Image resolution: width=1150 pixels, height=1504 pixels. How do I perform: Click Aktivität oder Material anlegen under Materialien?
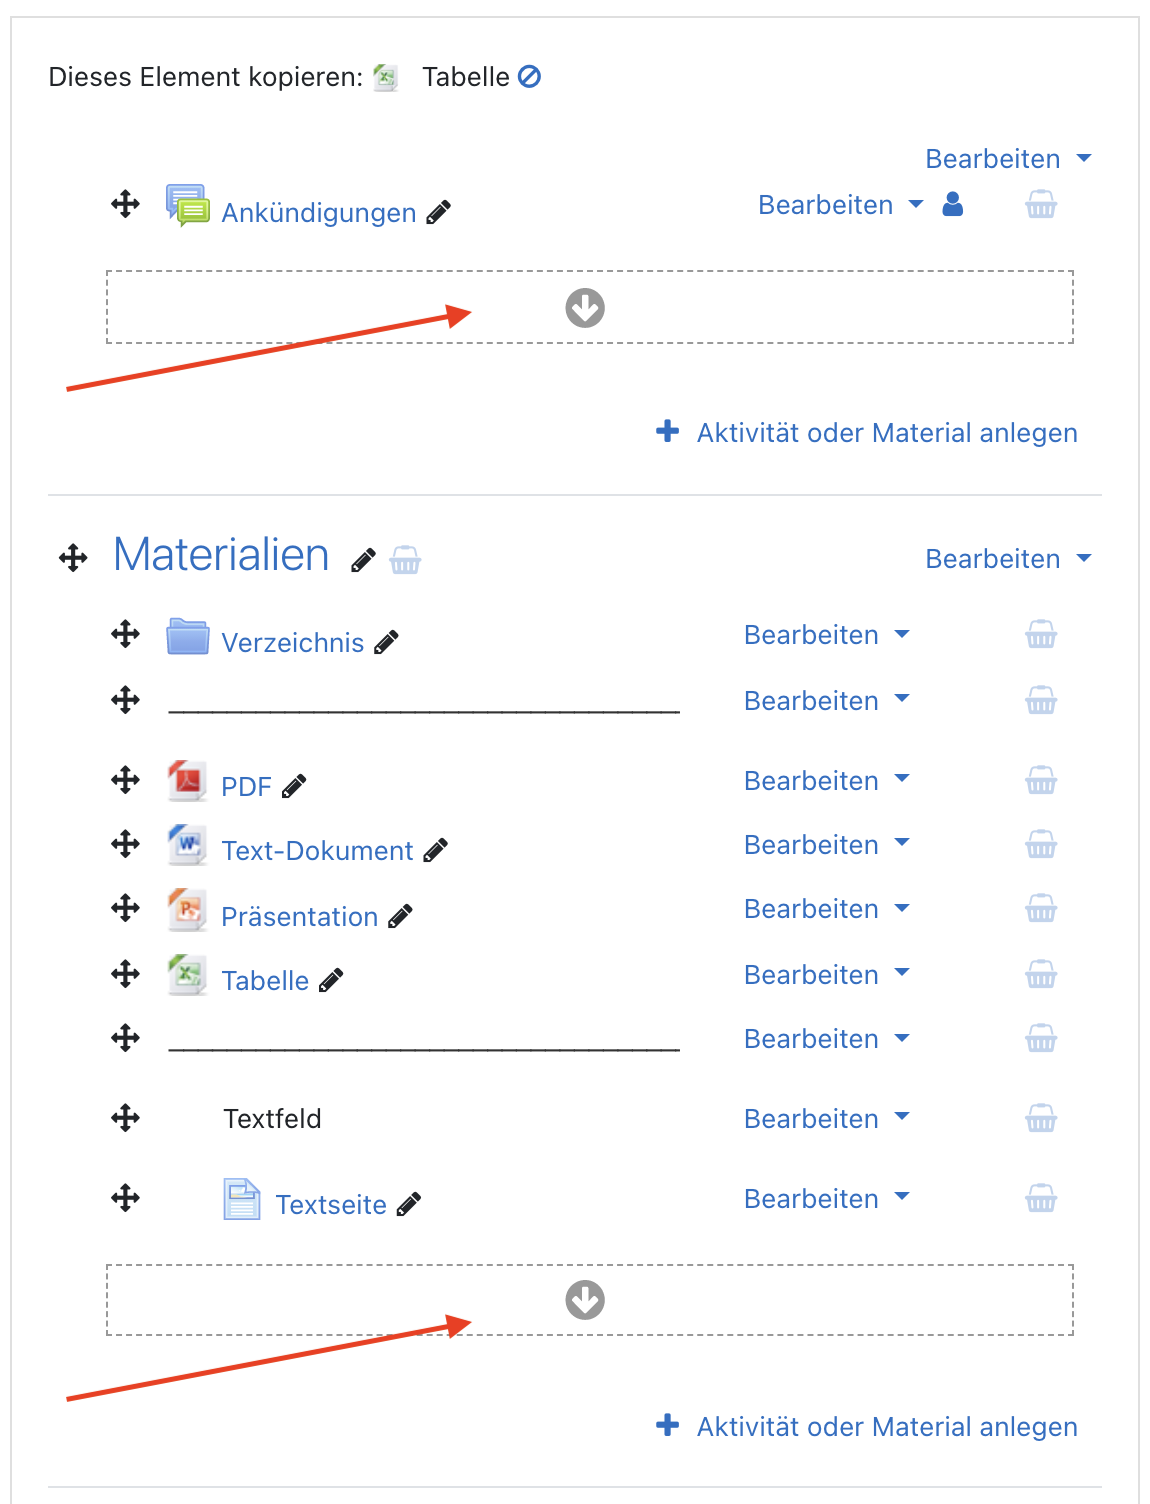click(x=867, y=1426)
